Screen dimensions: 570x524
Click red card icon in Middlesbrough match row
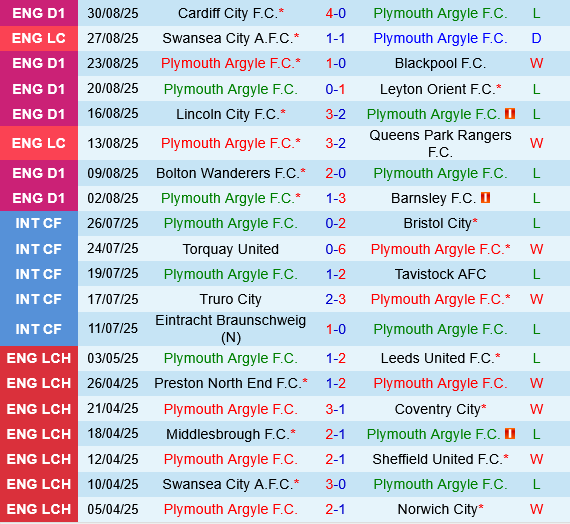tap(510, 433)
